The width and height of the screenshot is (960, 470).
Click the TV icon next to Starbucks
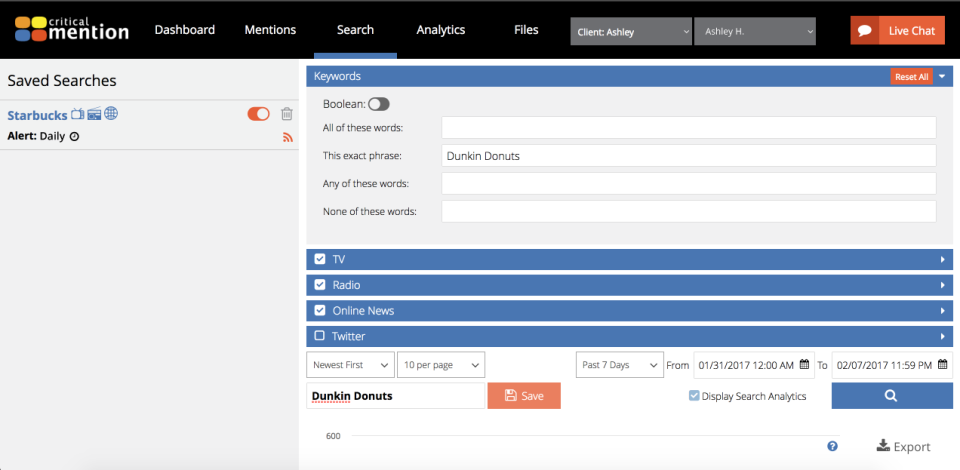78,114
